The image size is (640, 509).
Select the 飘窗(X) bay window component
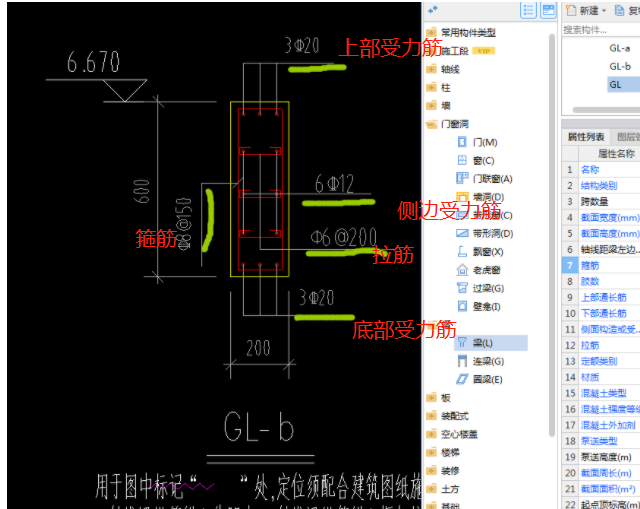click(480, 252)
